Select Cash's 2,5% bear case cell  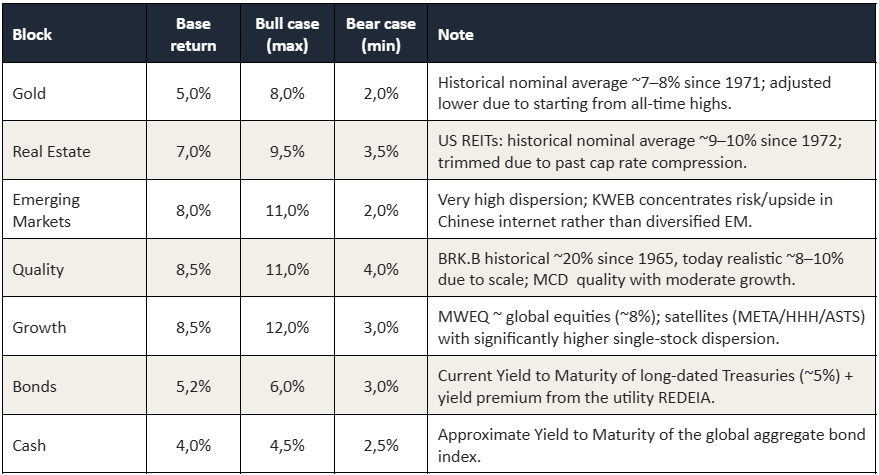(381, 444)
